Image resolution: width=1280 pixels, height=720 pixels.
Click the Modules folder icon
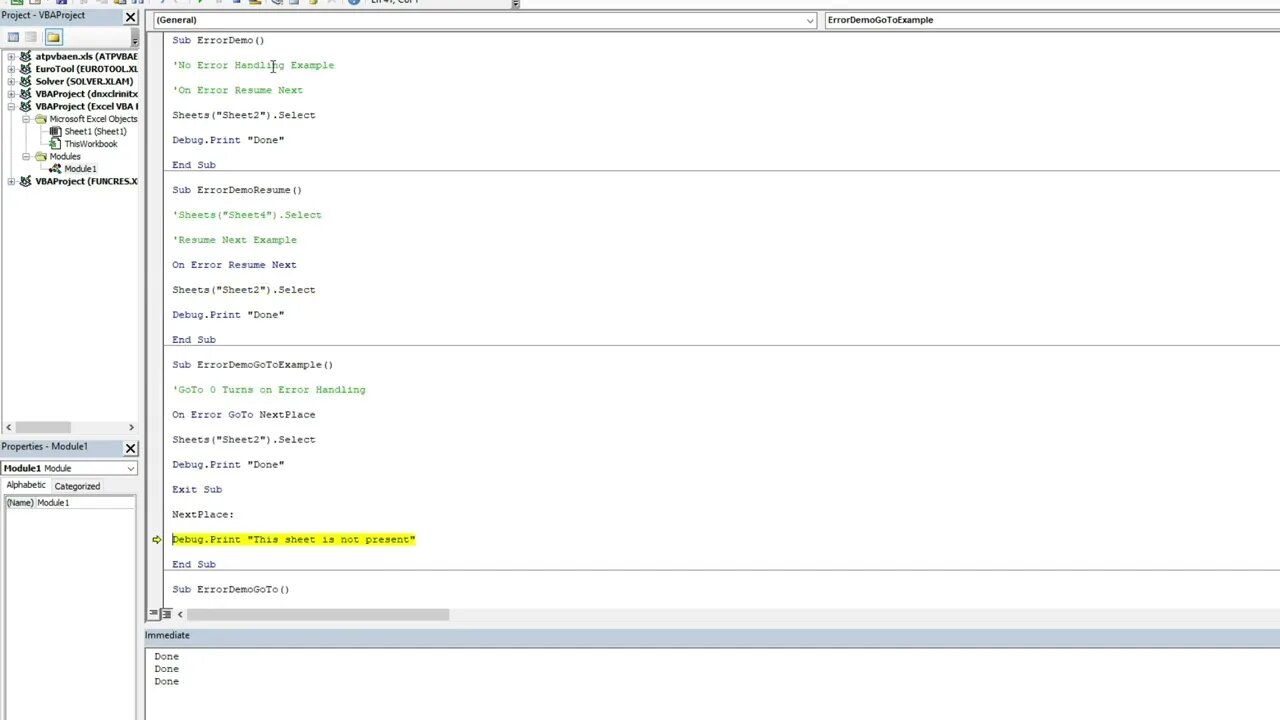click(41, 156)
